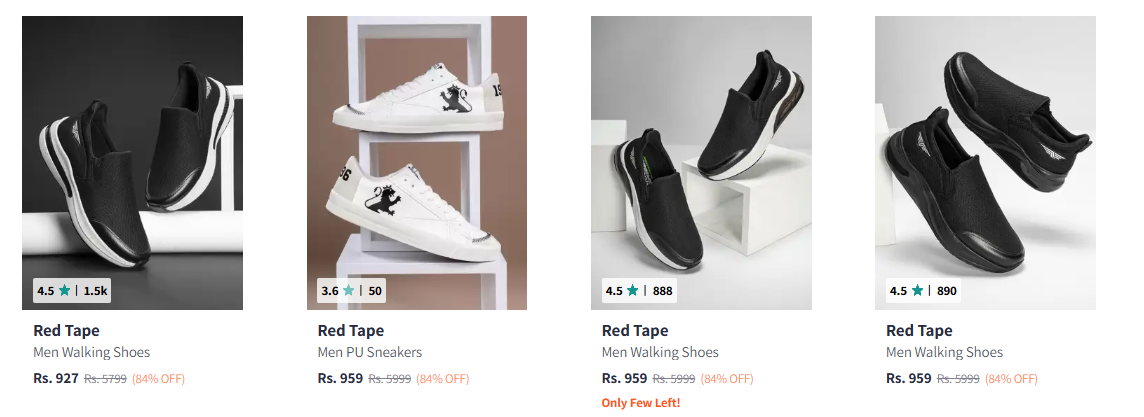Open the white PU sneakers product photo
The image size is (1144, 417).
click(x=416, y=150)
